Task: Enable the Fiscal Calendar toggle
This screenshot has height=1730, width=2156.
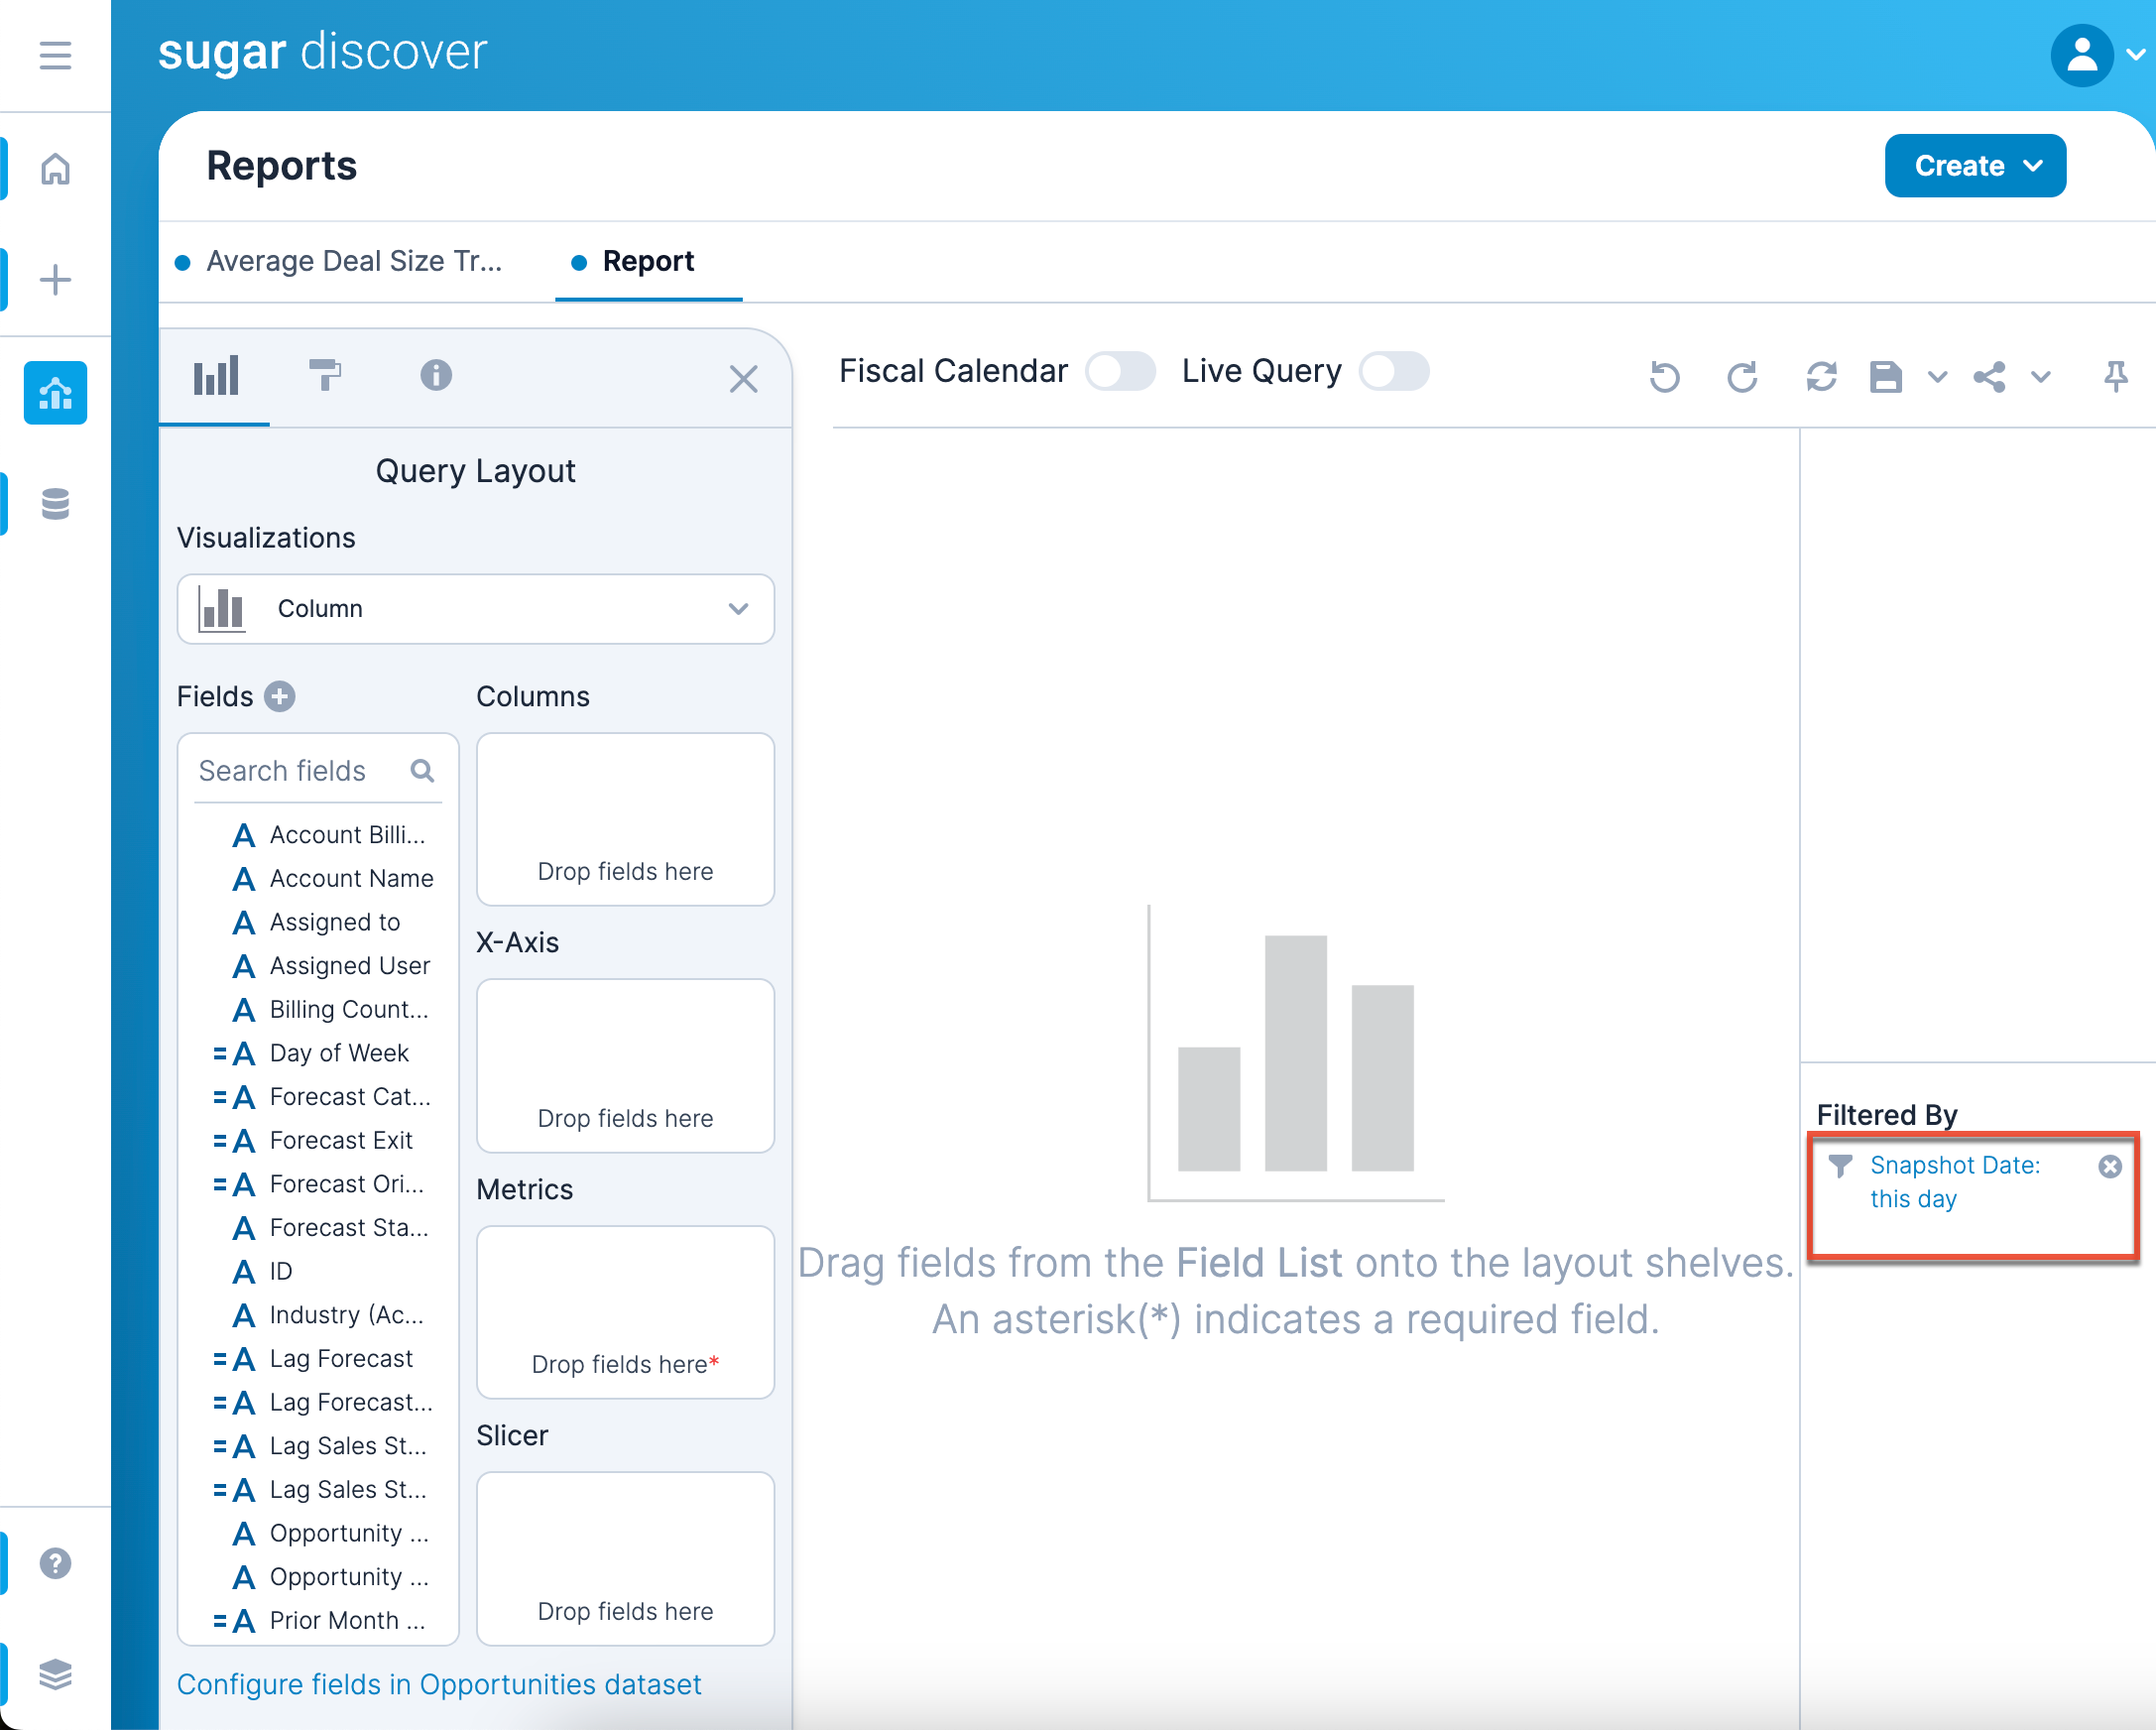Action: click(1120, 371)
